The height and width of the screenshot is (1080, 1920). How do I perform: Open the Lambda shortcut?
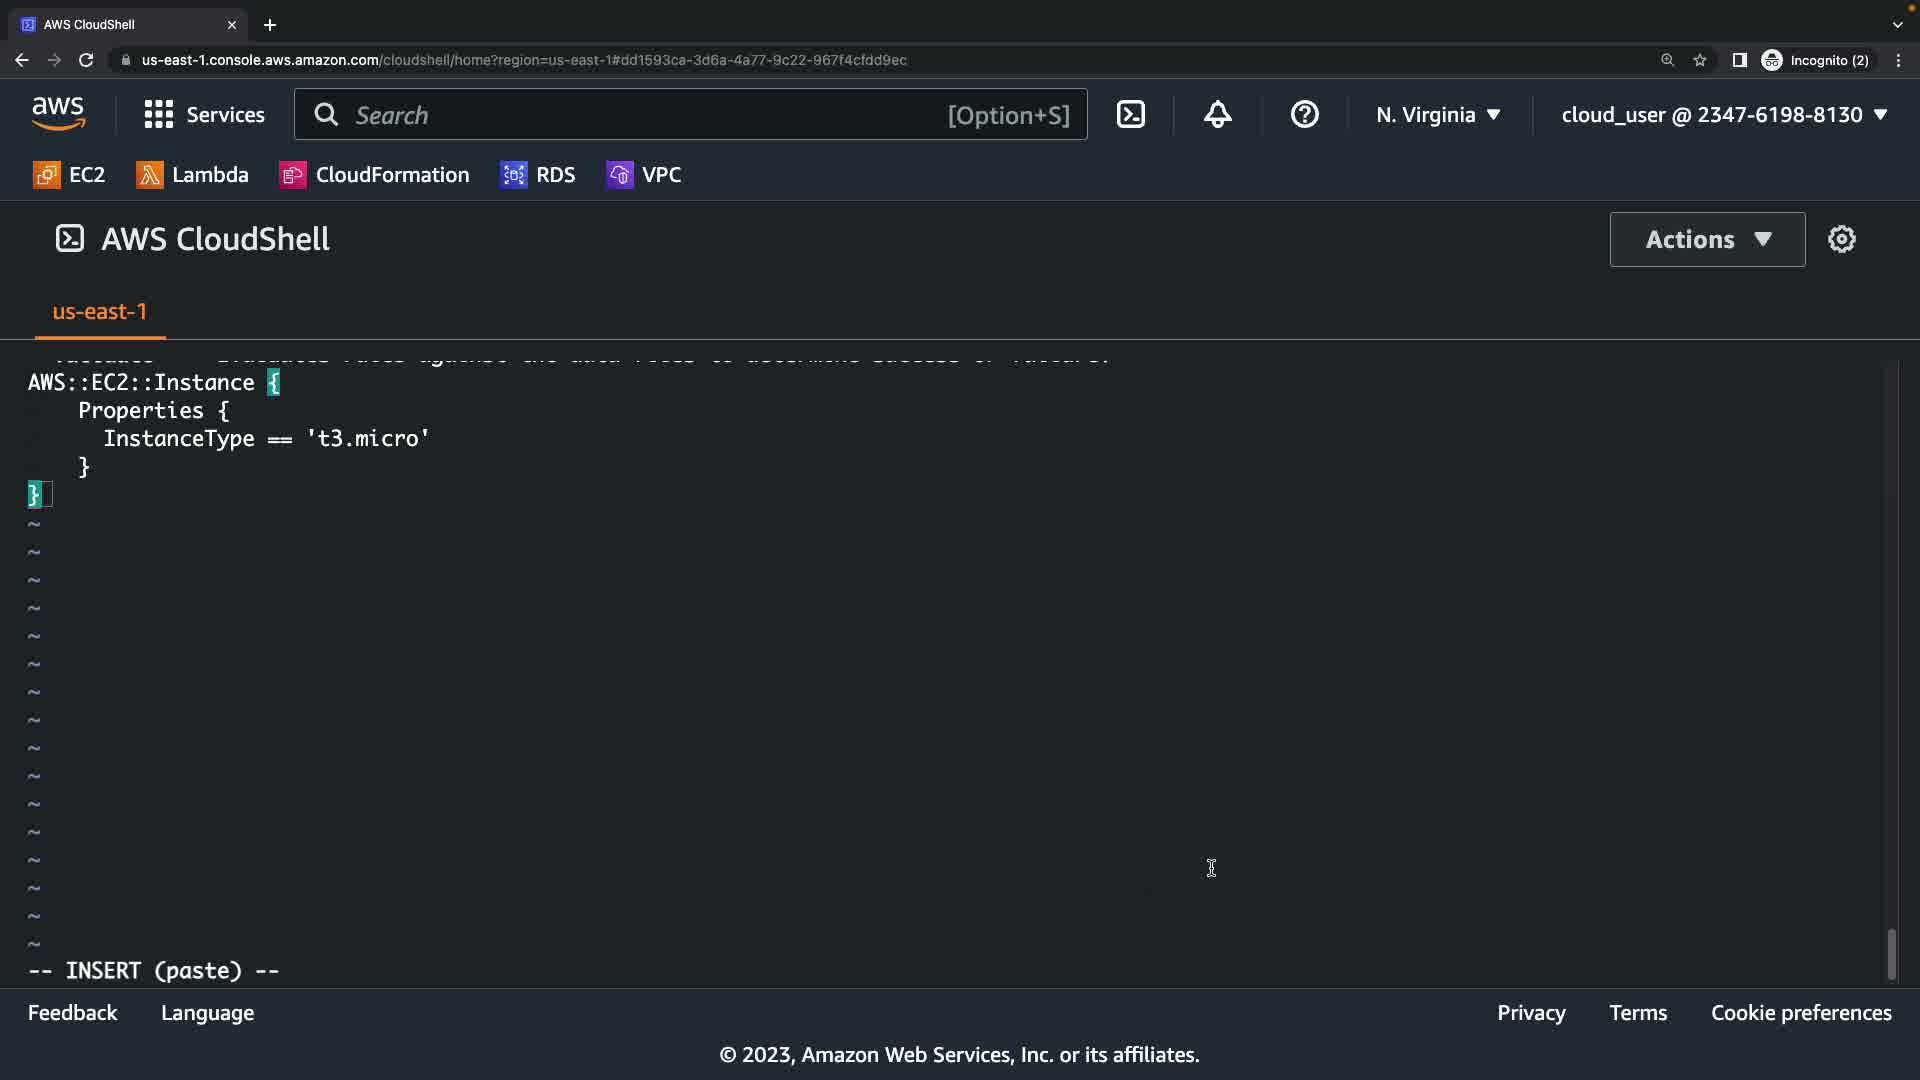pos(192,175)
